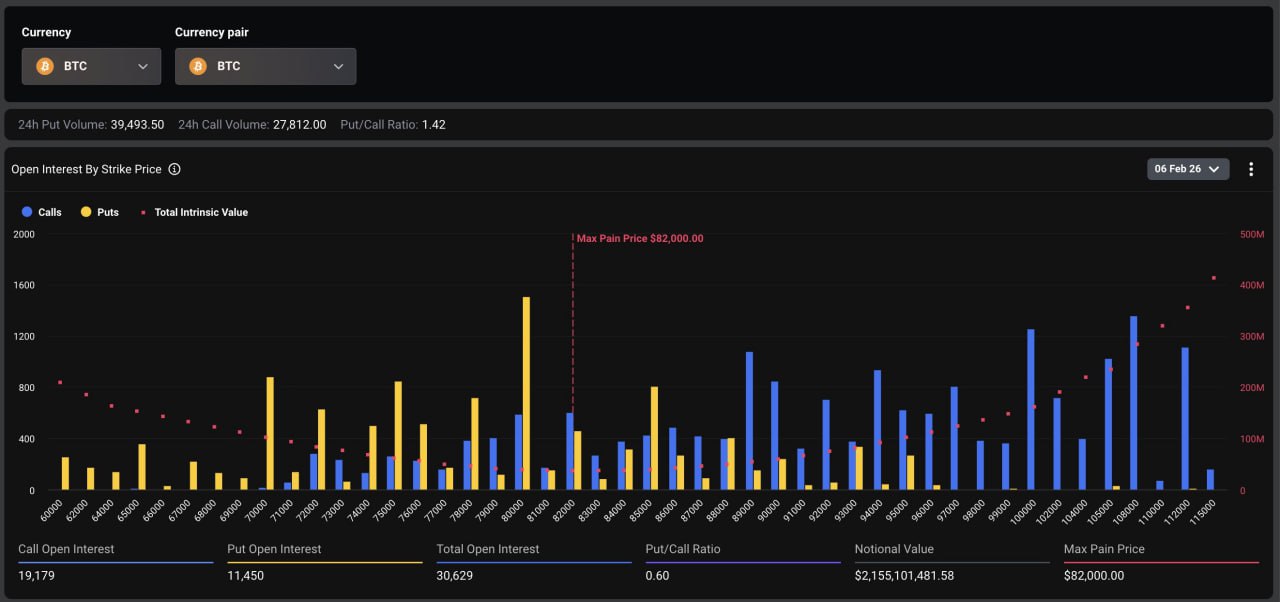Click the red Total Intrinsic Value marker icon
1280x602 pixels.
coord(144,212)
